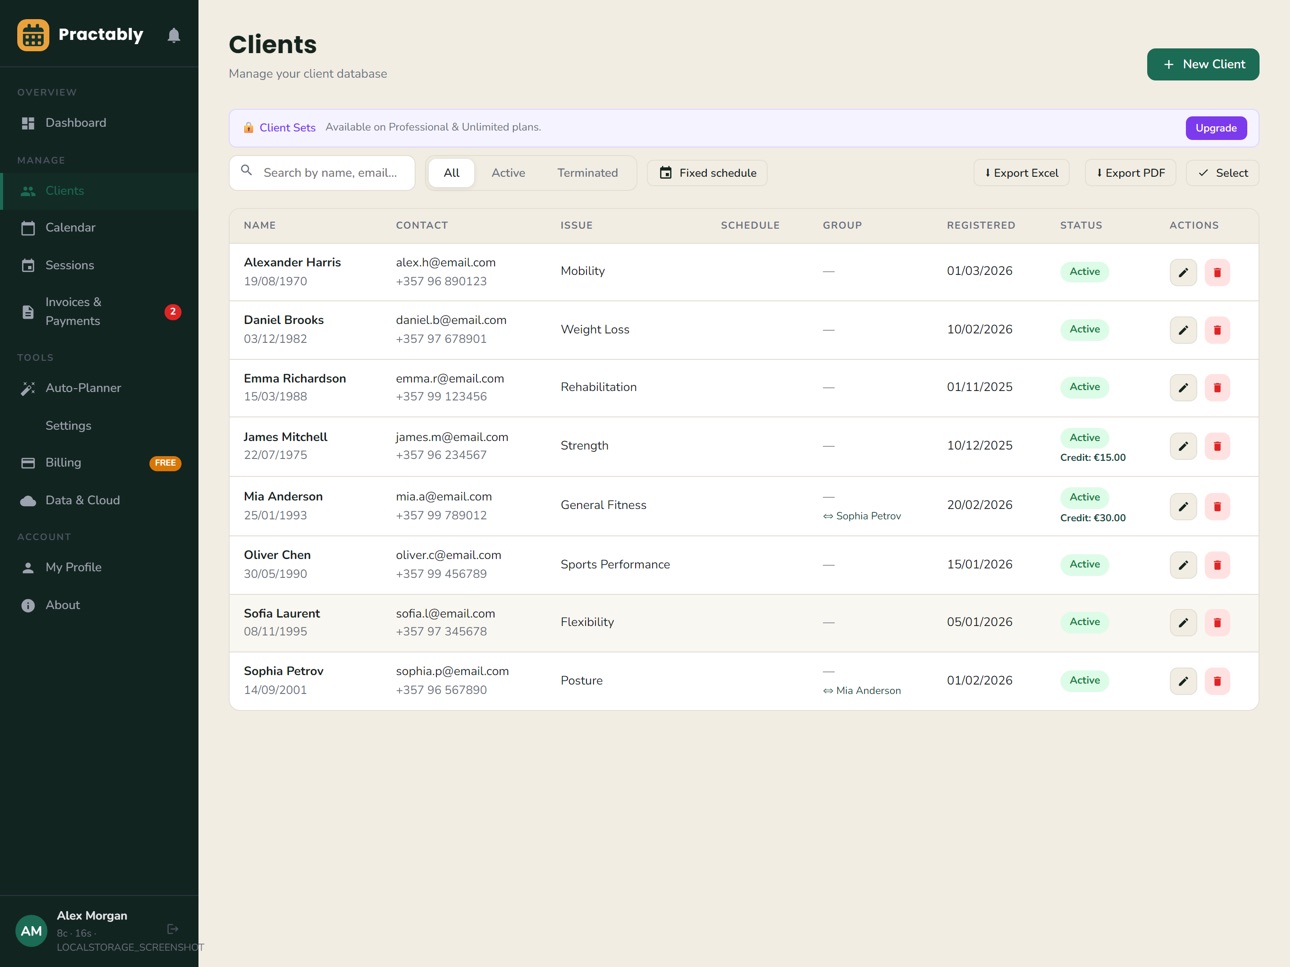Screen dimensions: 1290x967
Task: Delete Alexander Harris using trash icon
Action: (1217, 272)
